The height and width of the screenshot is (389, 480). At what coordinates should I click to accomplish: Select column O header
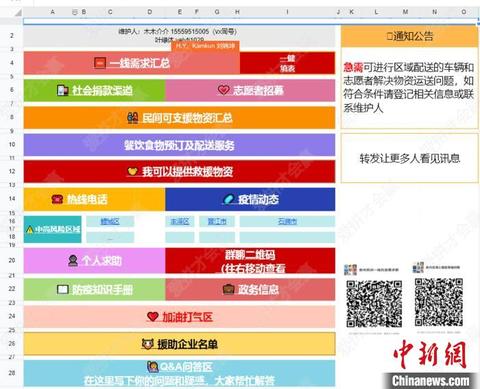(464, 12)
